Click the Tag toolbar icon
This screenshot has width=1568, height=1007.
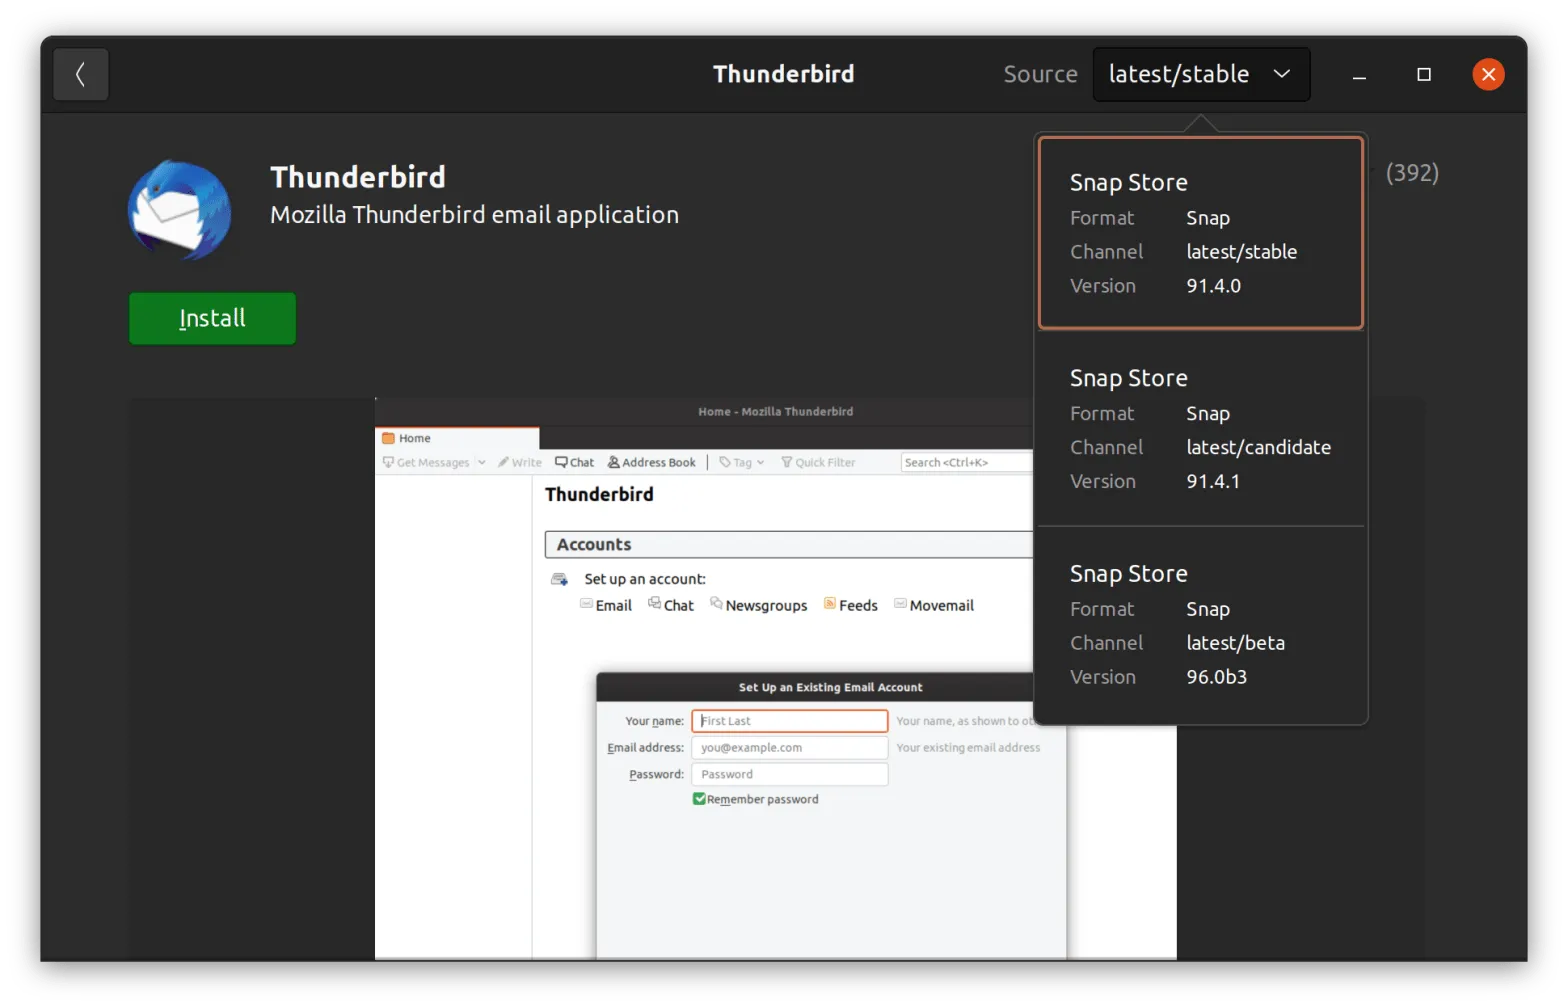coord(725,462)
